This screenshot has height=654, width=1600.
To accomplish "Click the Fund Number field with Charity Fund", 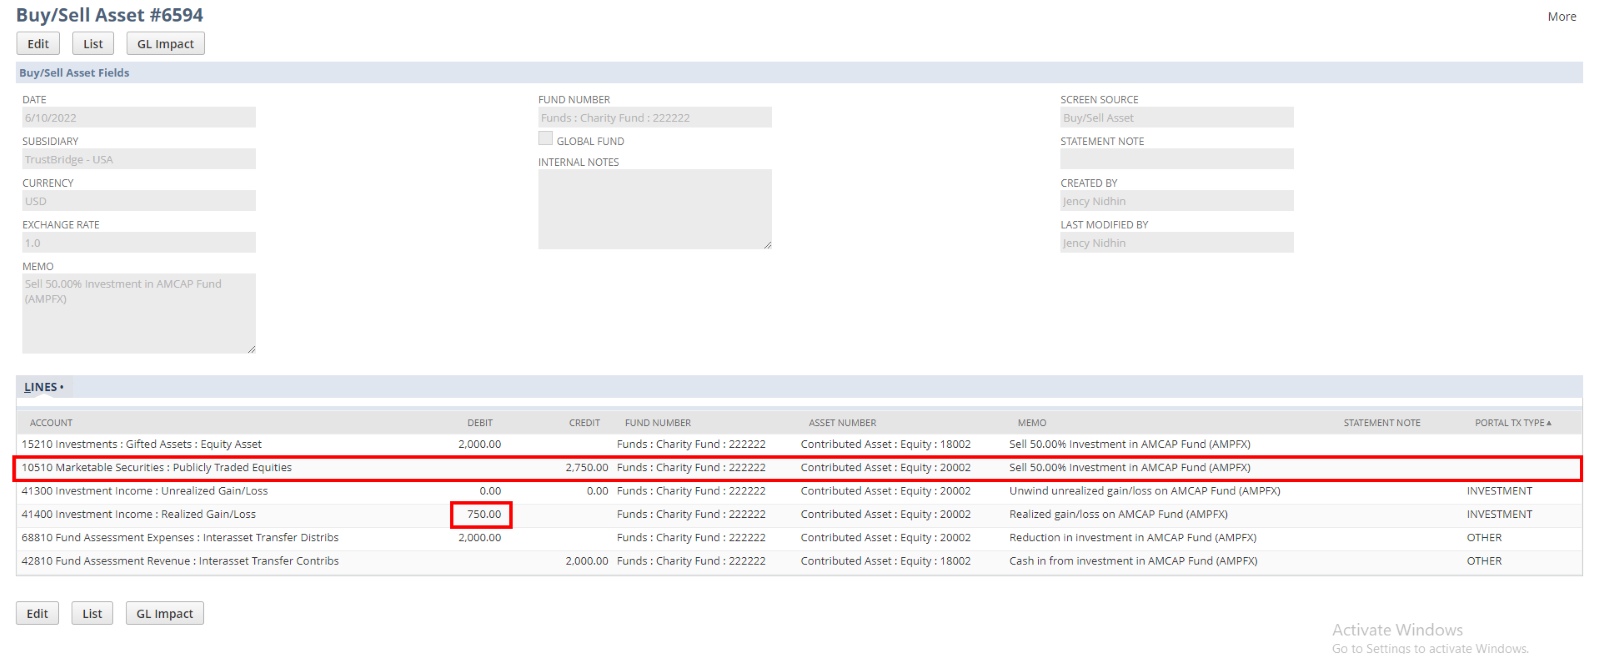I will (x=654, y=118).
